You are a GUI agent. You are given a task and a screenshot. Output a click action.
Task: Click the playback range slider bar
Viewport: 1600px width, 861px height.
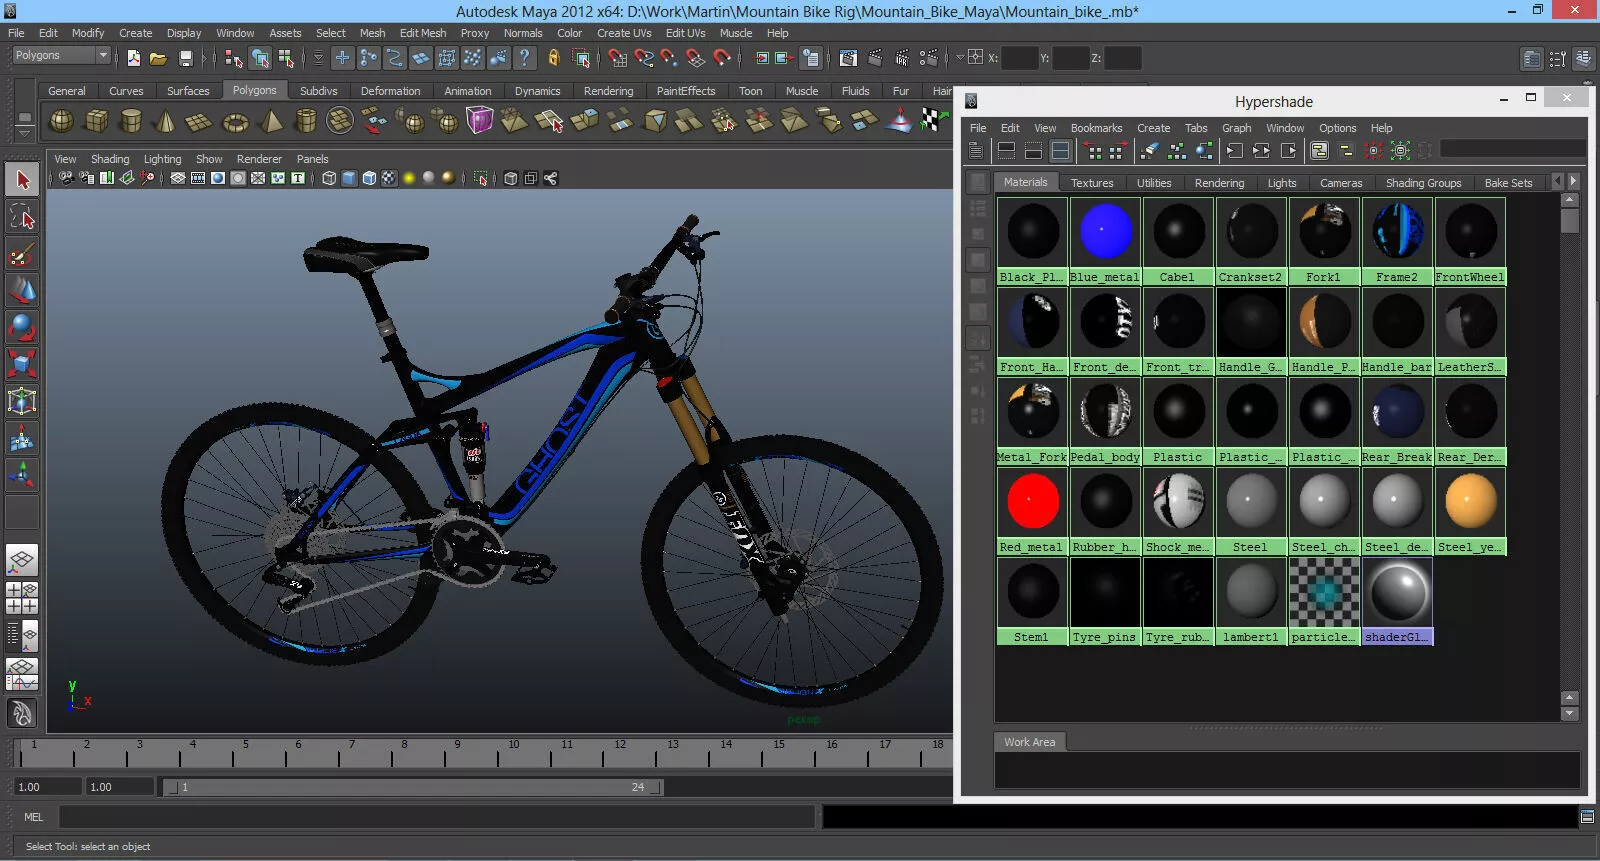pyautogui.click(x=412, y=787)
